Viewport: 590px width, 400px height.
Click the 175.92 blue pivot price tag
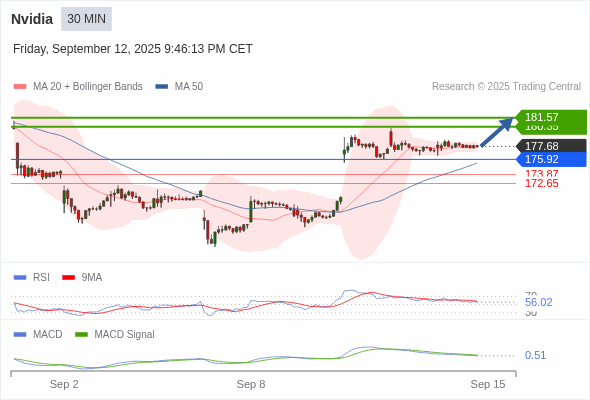coord(551,159)
